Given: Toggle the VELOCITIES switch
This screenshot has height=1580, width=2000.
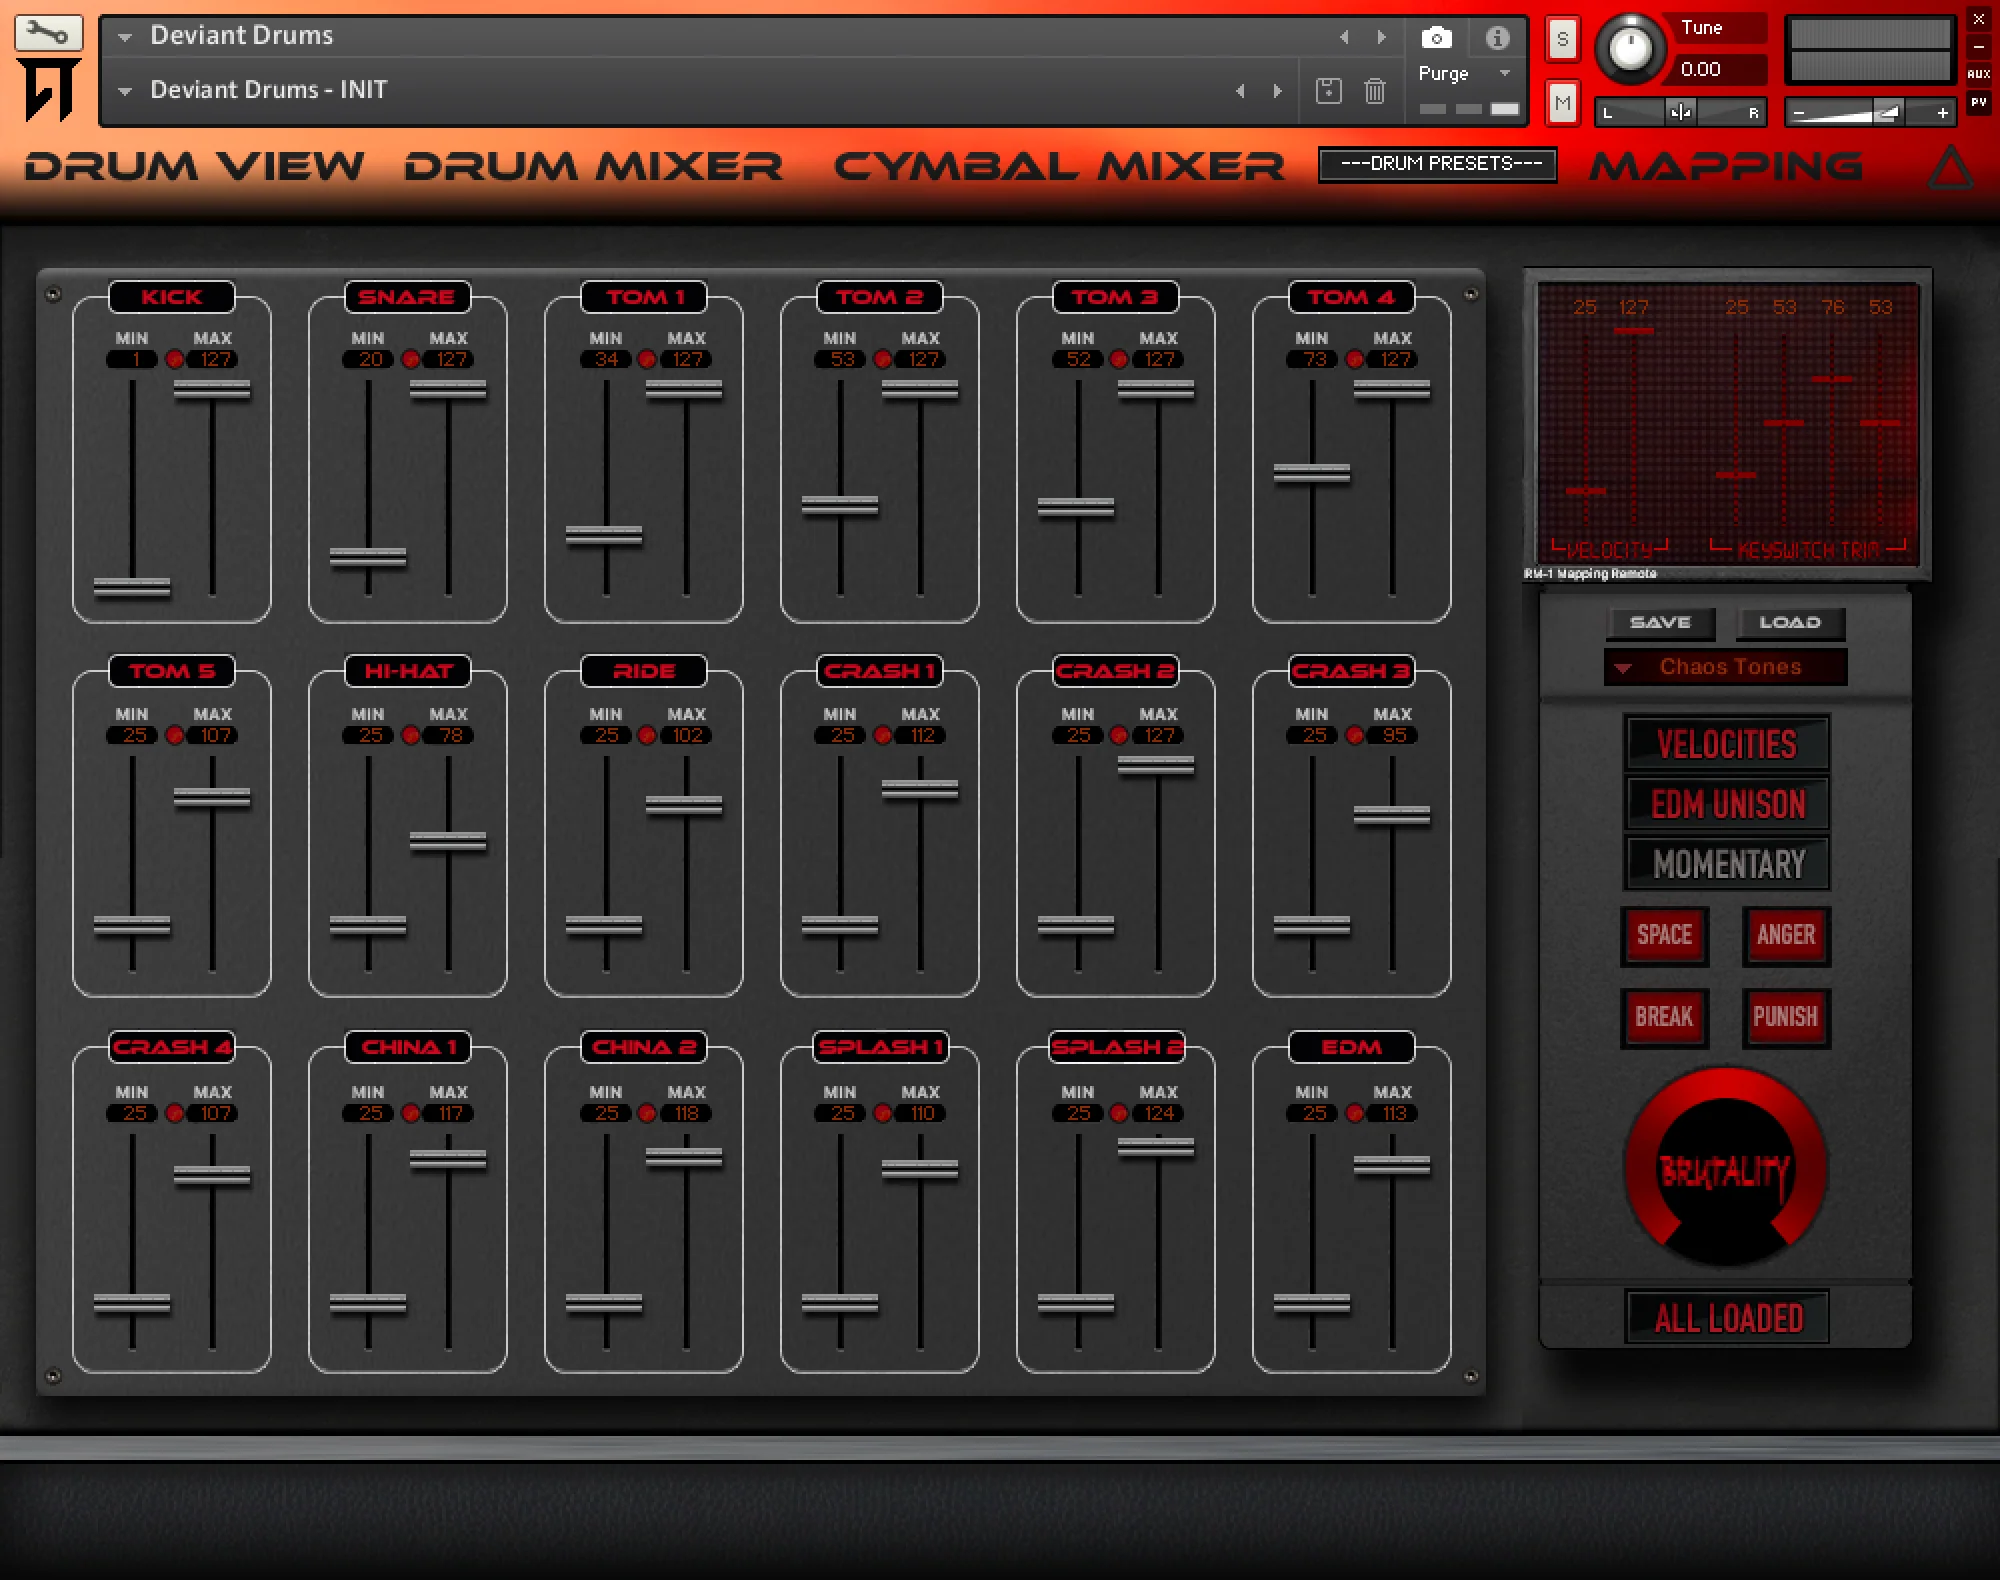Looking at the screenshot, I should tap(1727, 744).
